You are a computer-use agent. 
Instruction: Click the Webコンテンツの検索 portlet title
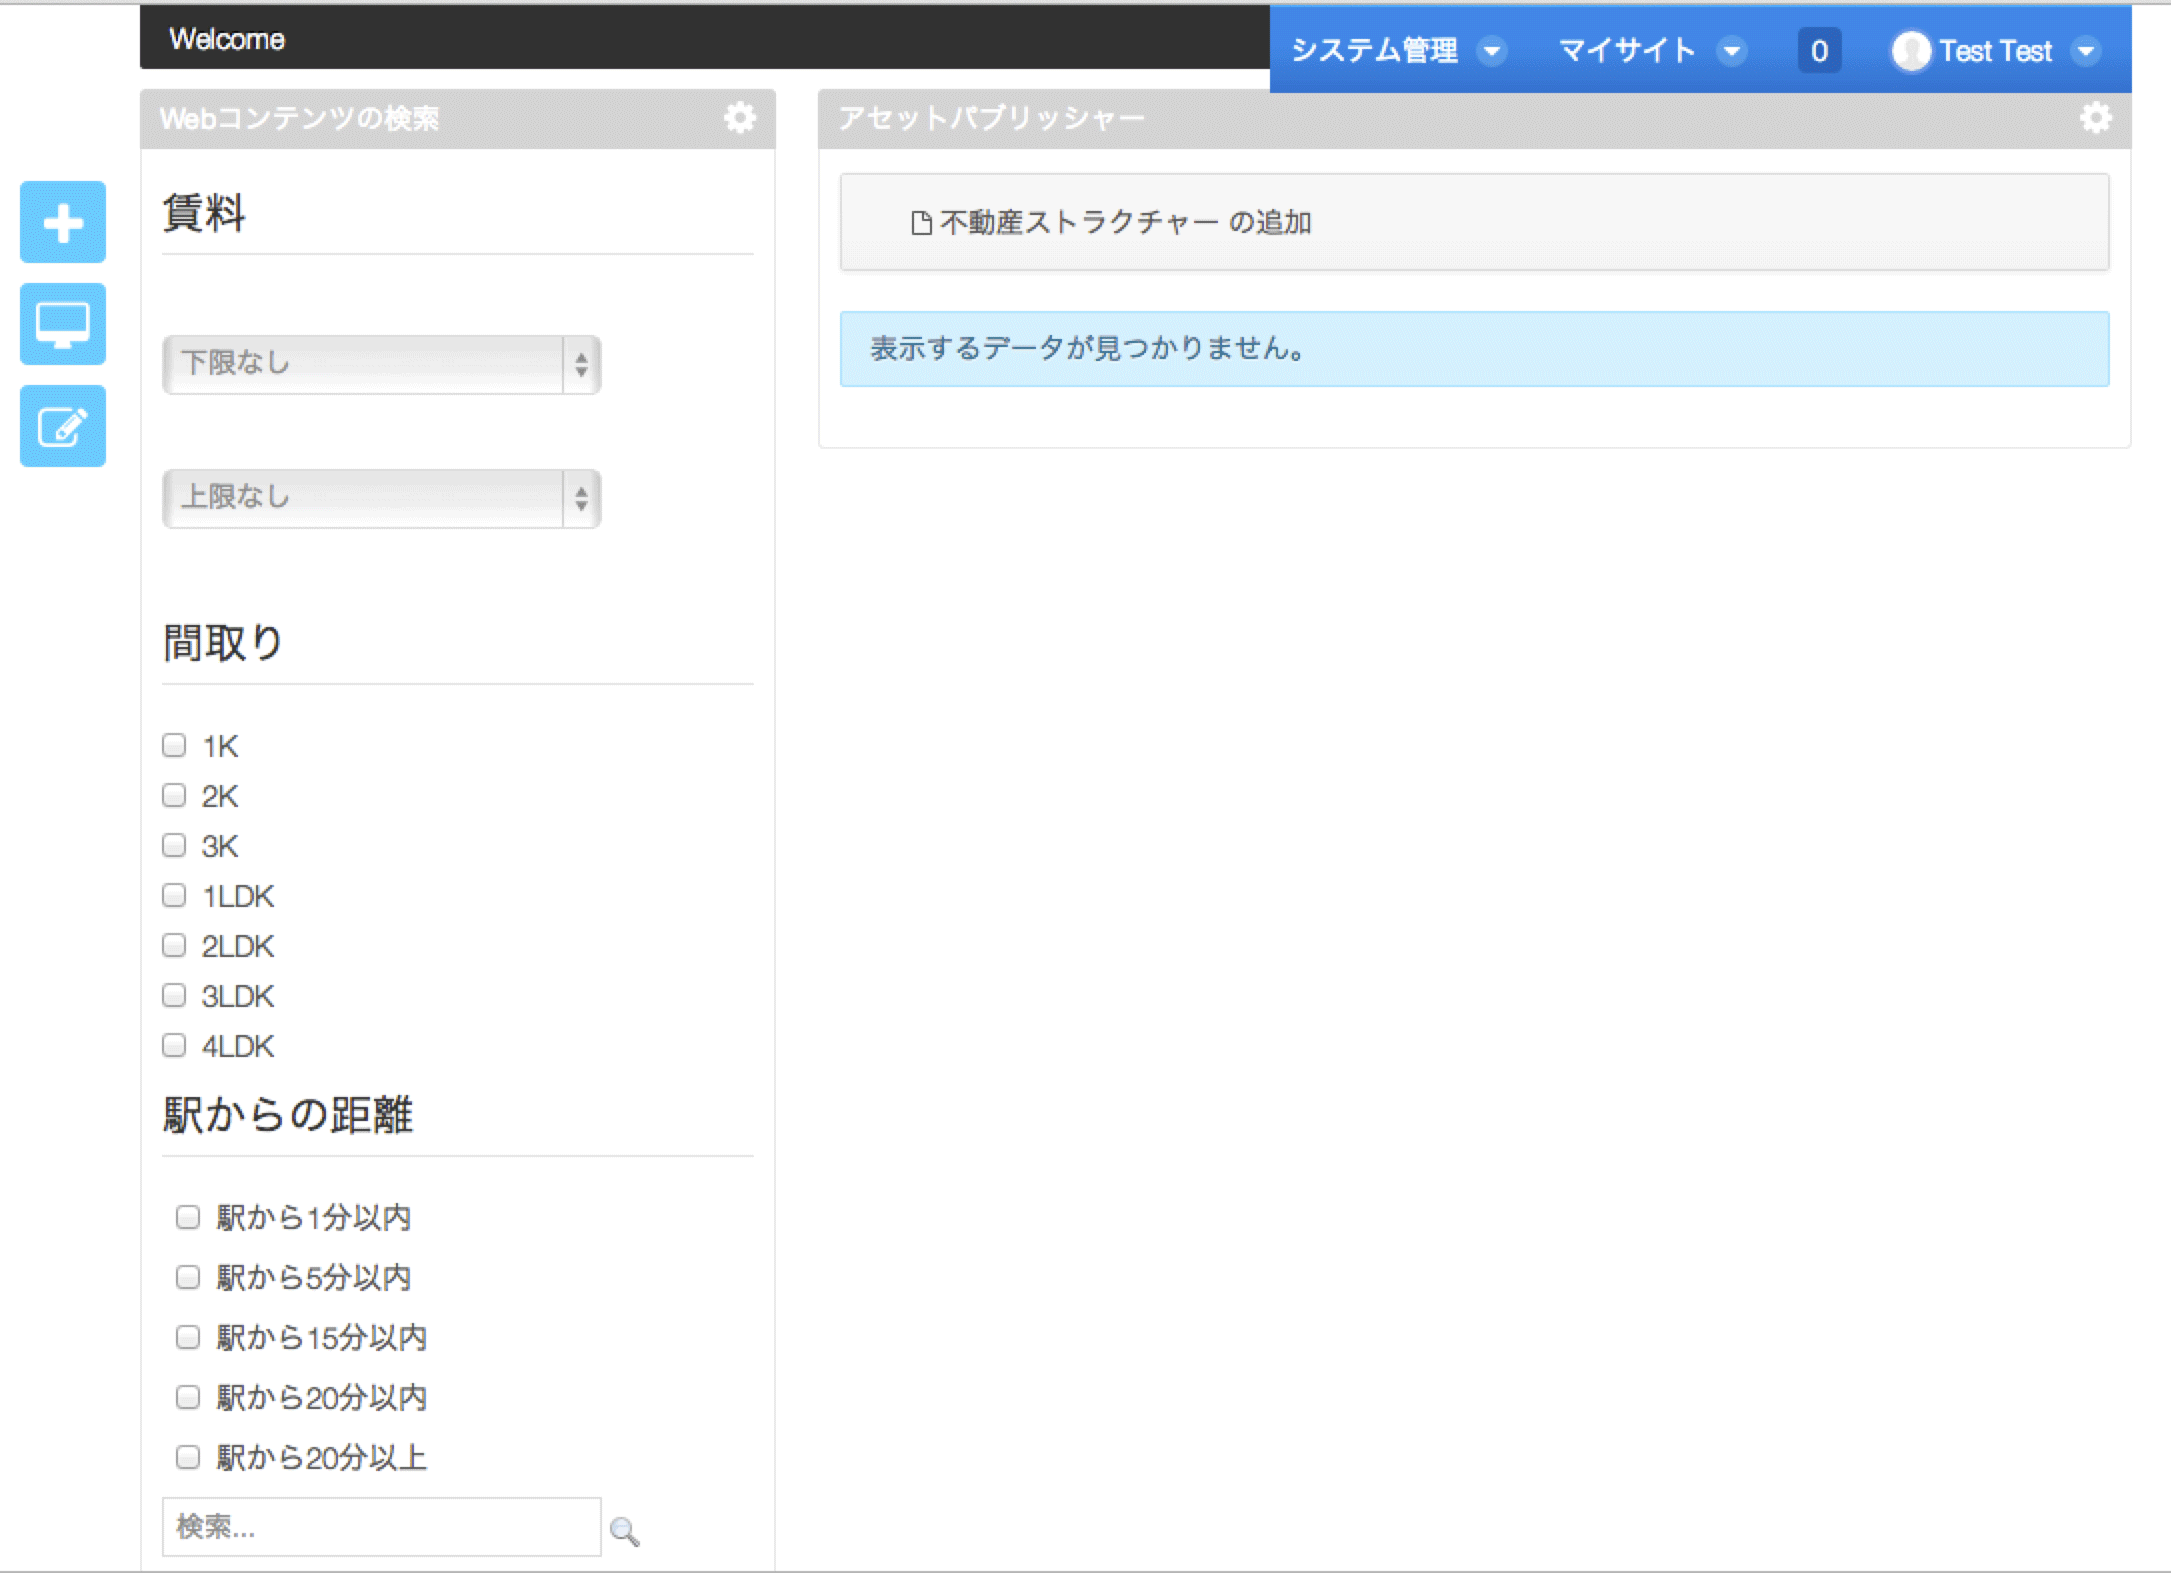pyautogui.click(x=300, y=119)
